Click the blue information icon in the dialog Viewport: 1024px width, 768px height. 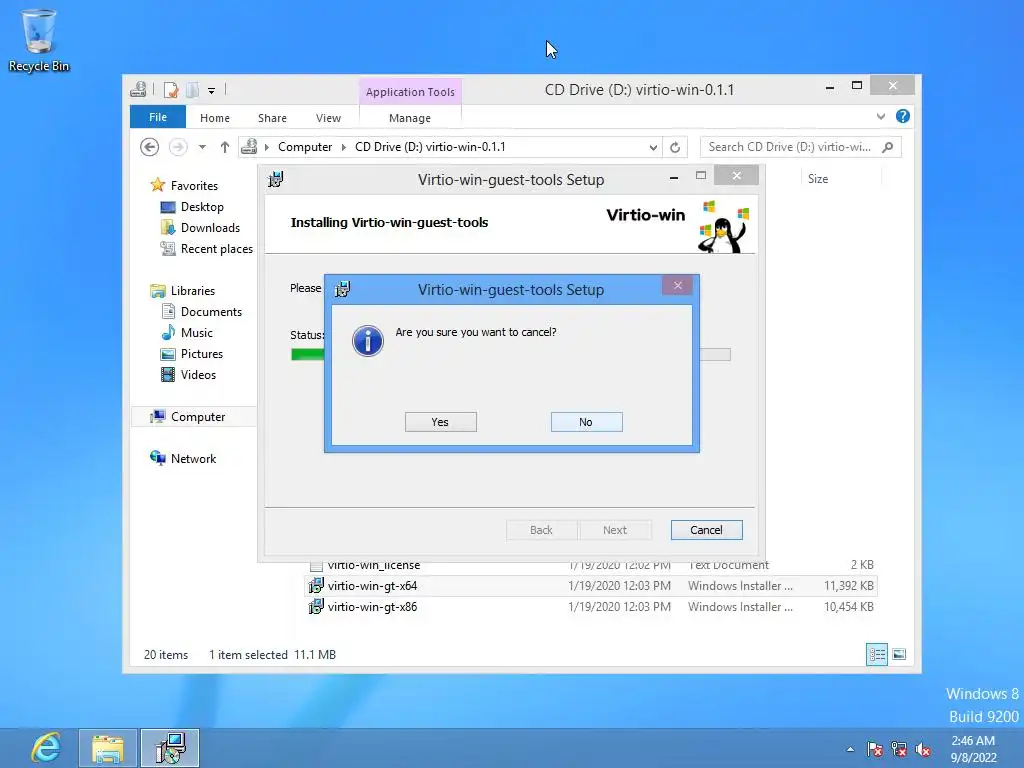(368, 341)
